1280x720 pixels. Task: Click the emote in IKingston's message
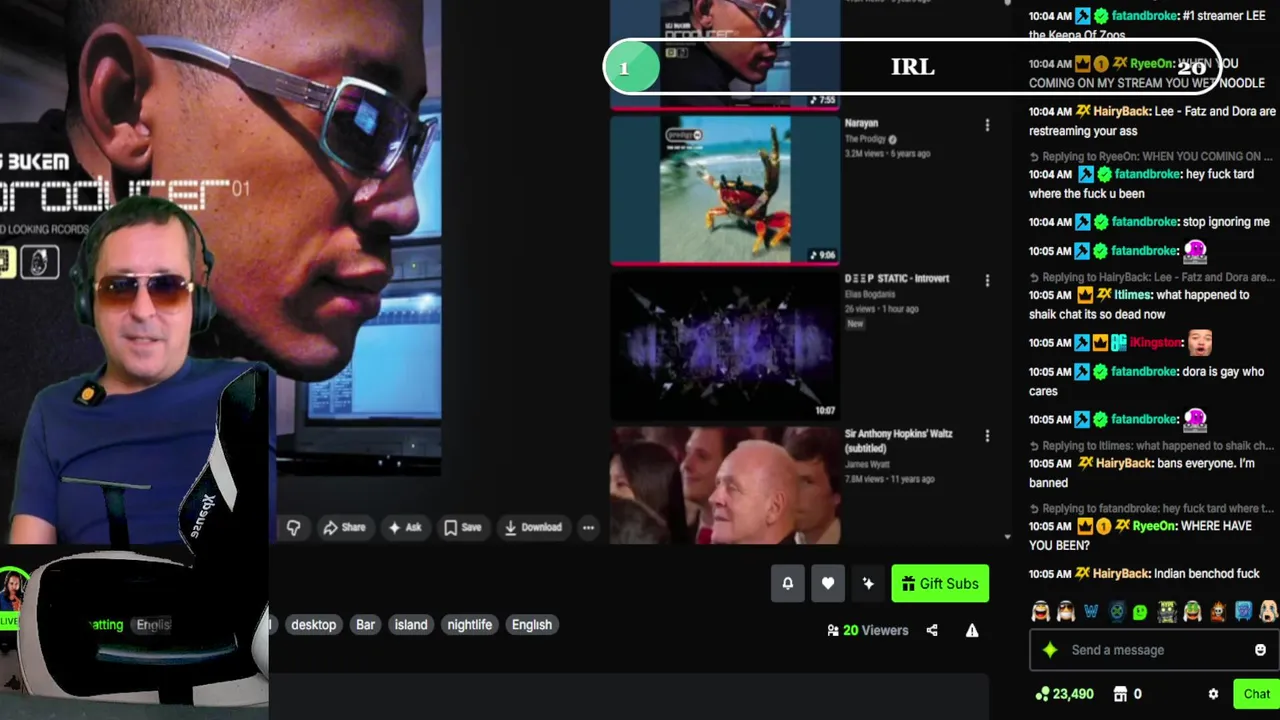(x=1200, y=343)
